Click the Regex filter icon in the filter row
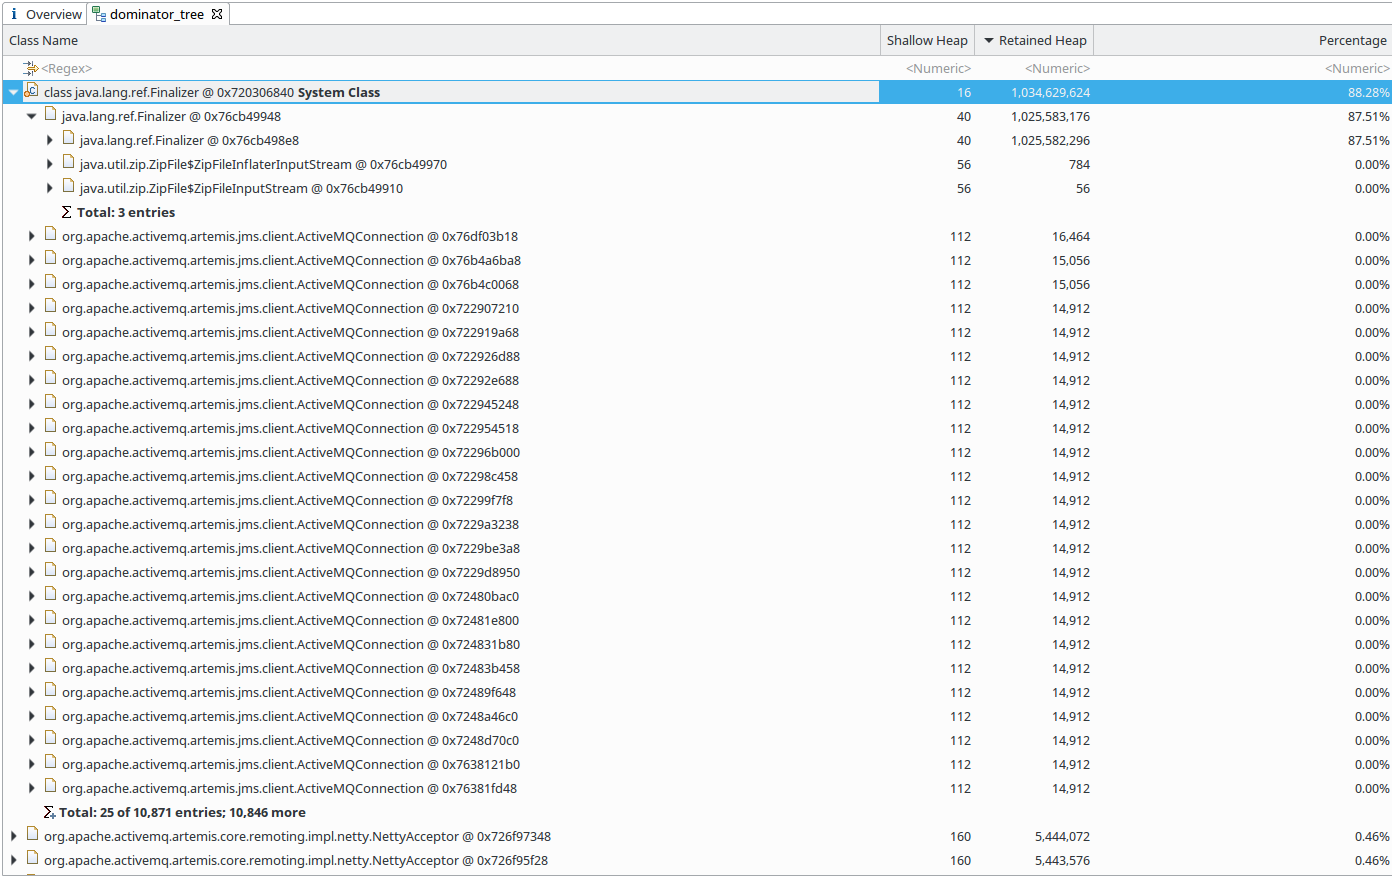 31,68
